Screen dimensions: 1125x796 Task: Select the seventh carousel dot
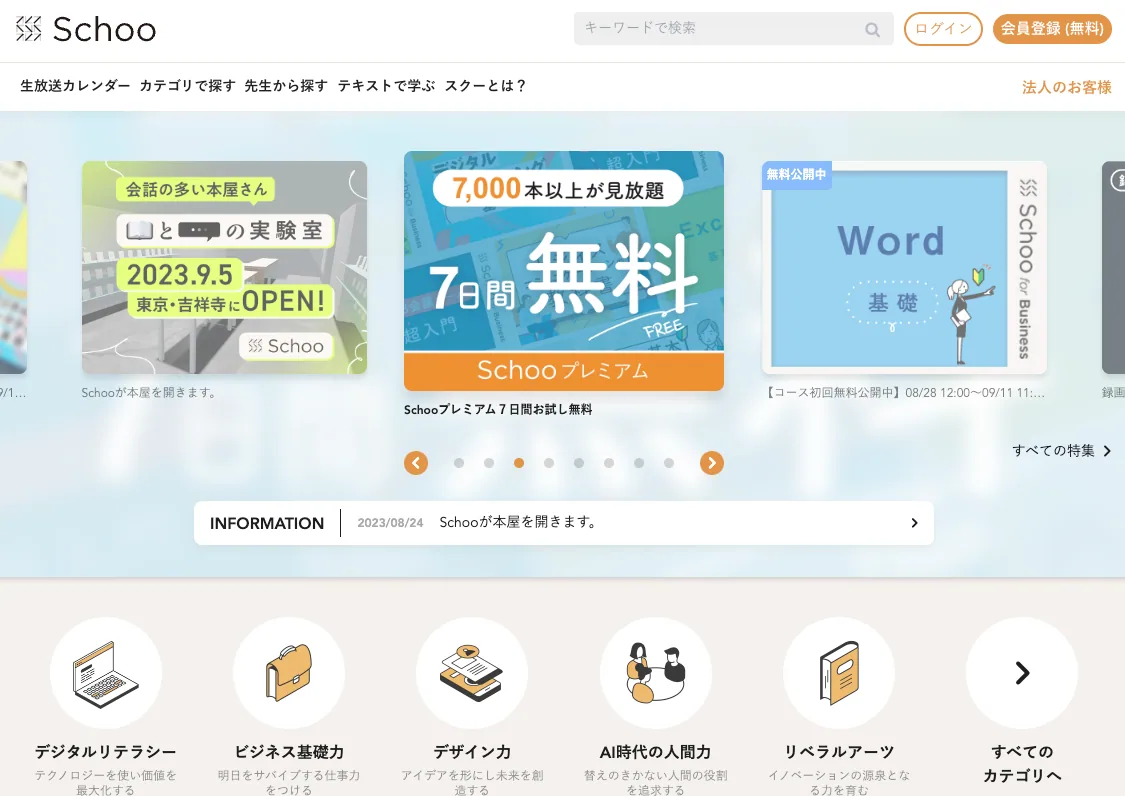point(639,463)
